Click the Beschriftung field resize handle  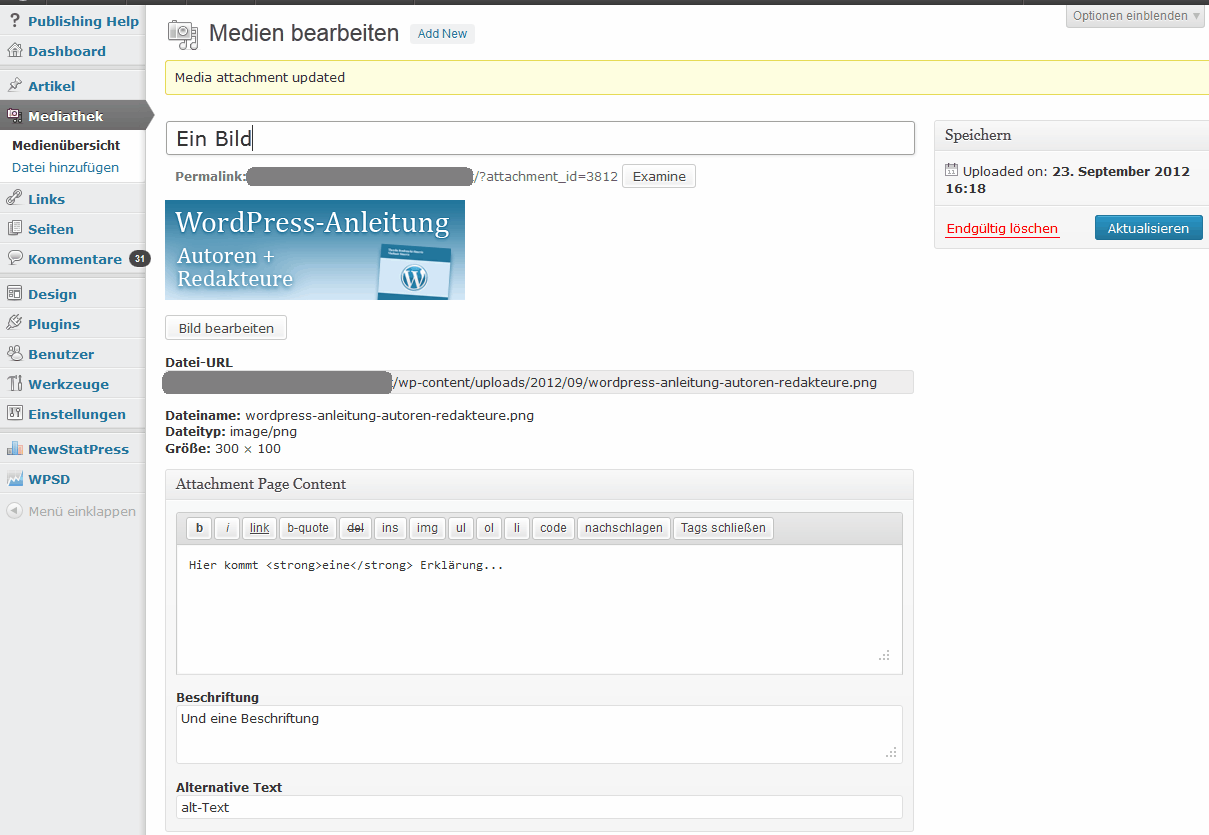click(x=892, y=753)
